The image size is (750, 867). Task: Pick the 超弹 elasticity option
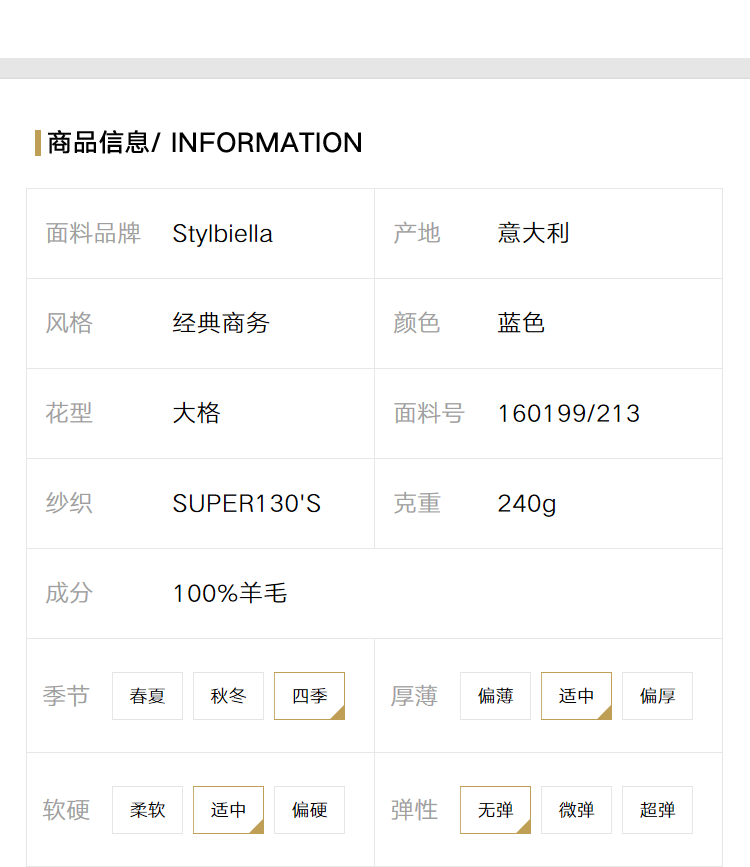pyautogui.click(x=658, y=809)
